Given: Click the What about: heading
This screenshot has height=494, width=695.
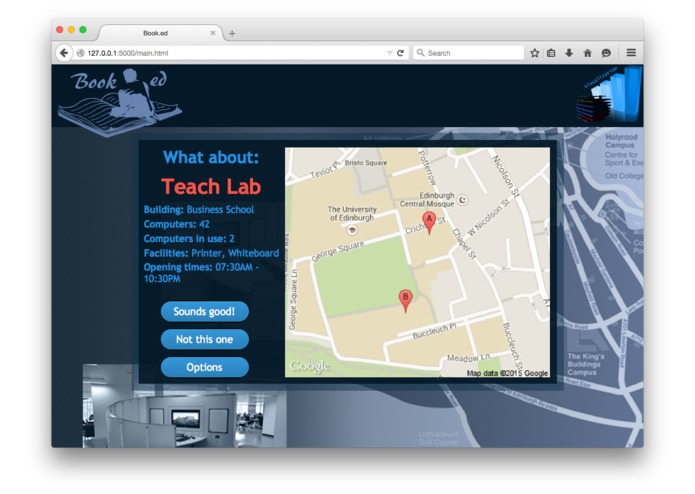Looking at the screenshot, I should tap(211, 157).
